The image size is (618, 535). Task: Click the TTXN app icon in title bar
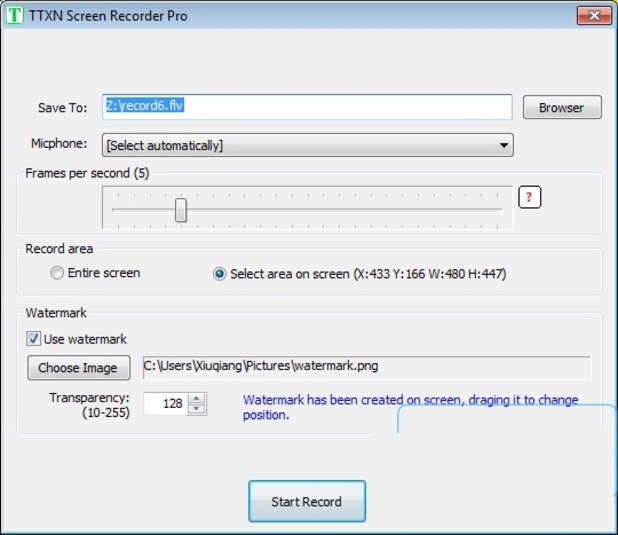coord(15,15)
